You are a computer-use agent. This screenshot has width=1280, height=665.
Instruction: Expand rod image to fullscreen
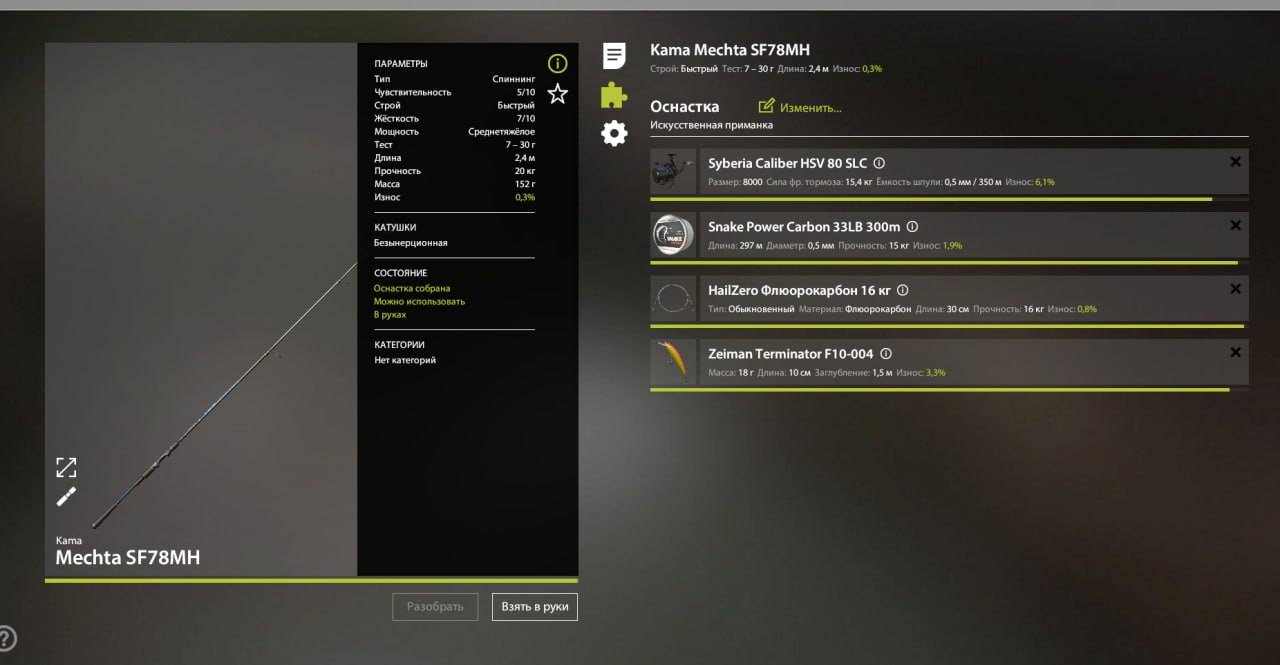coord(66,467)
